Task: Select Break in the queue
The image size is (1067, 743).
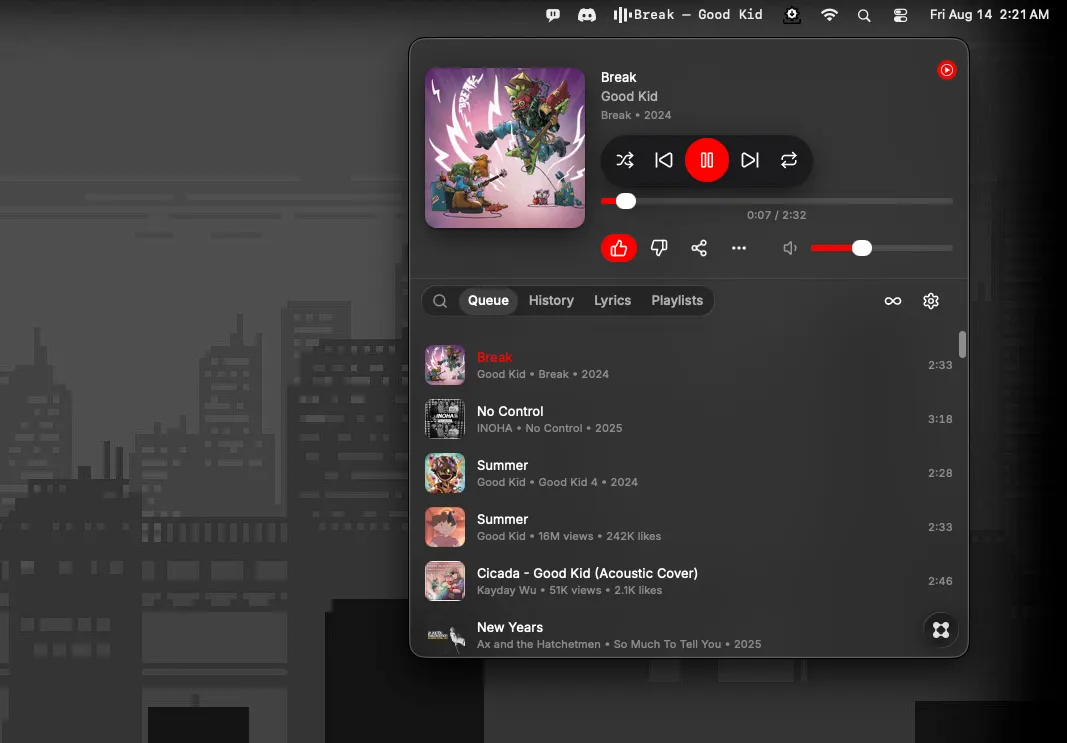Action: click(689, 365)
